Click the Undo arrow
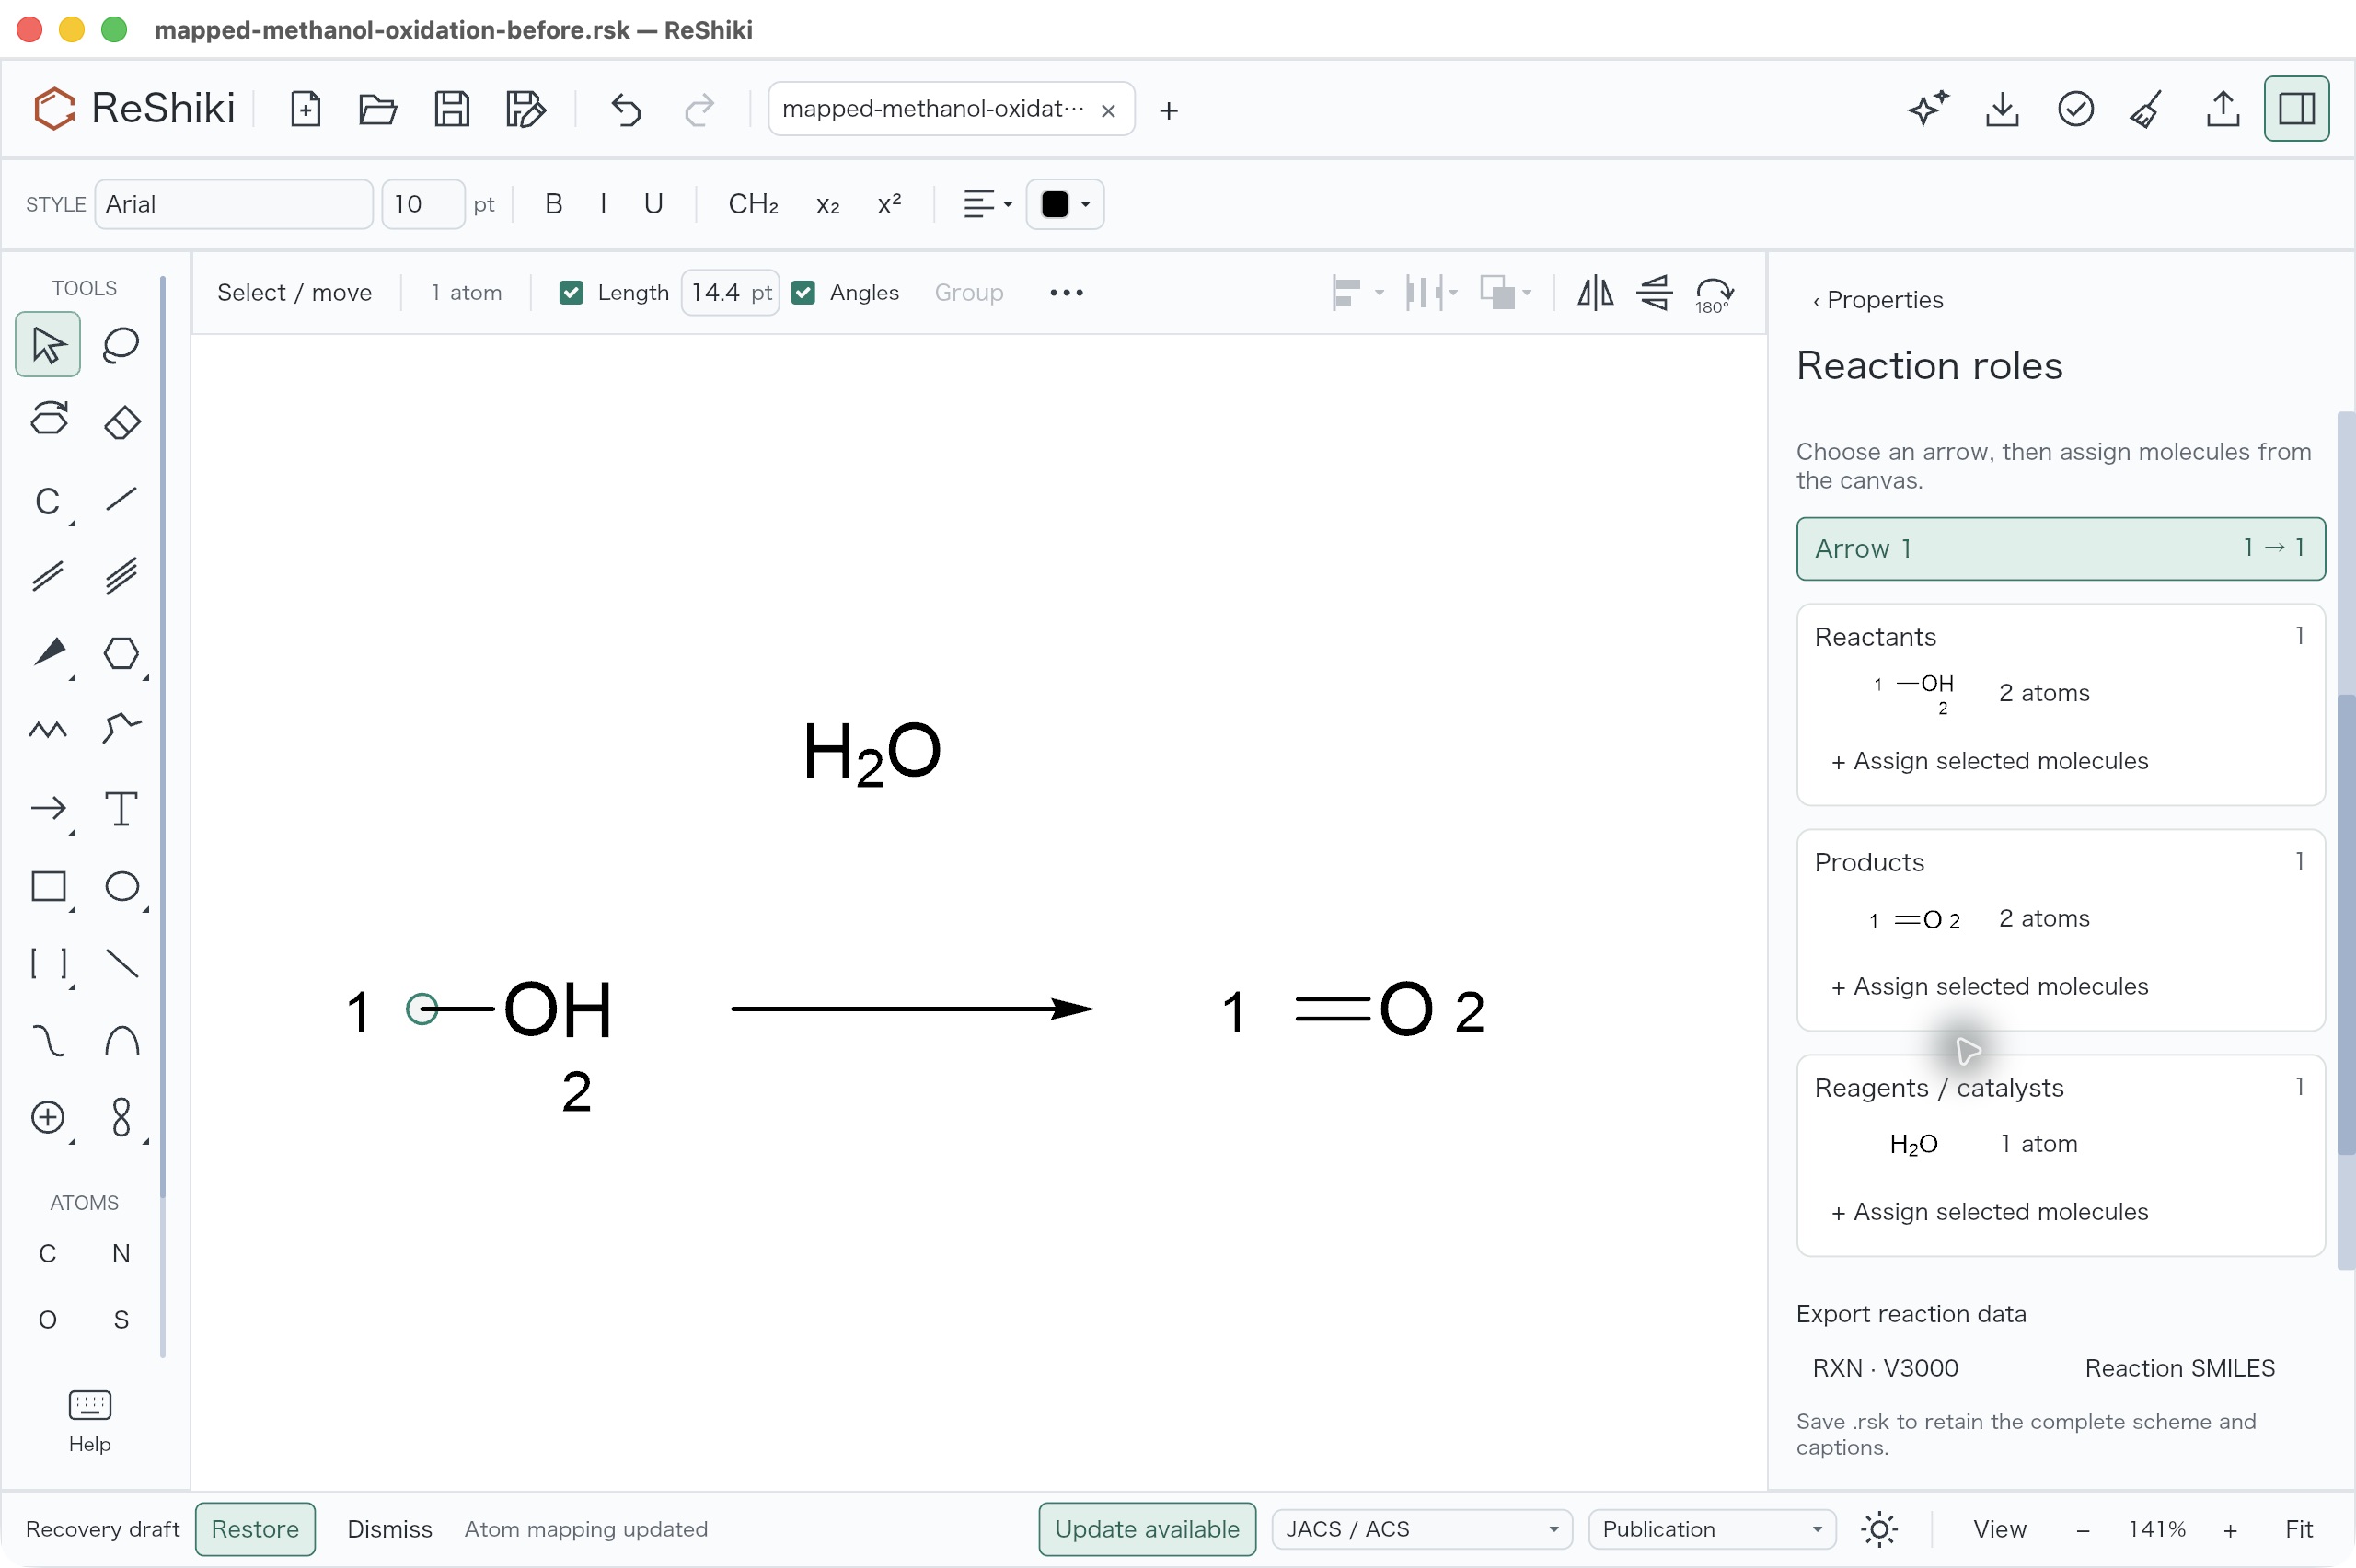 pyautogui.click(x=626, y=108)
